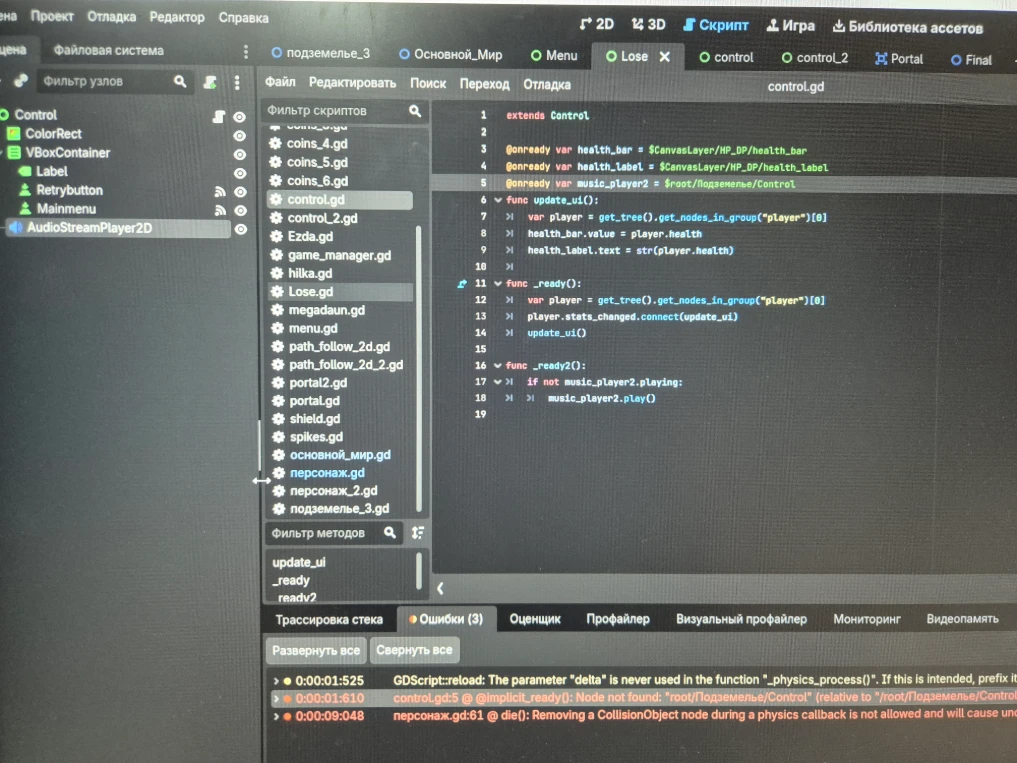Screen dimensions: 1017x763
Task: Open scene dock three-dot options menu
Action: 245,51
